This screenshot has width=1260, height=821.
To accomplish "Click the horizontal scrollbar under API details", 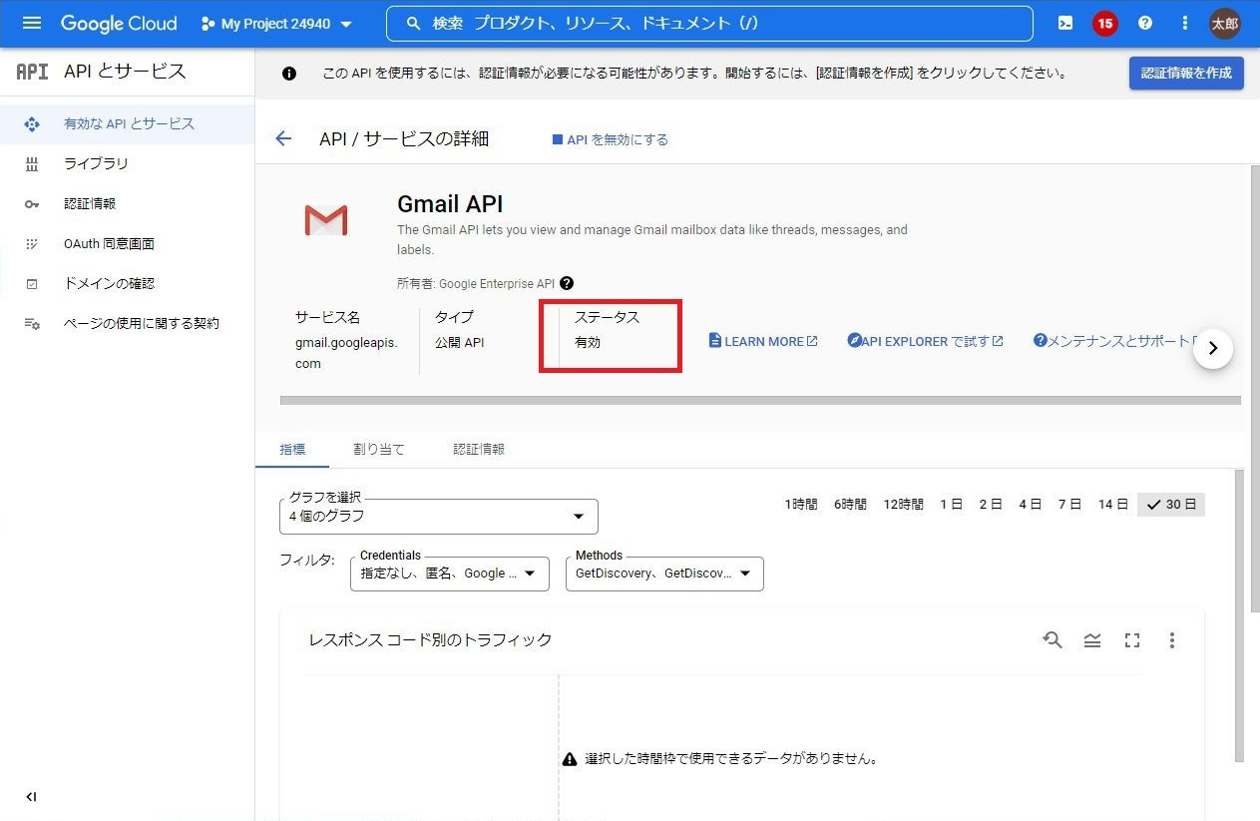I will [760, 400].
